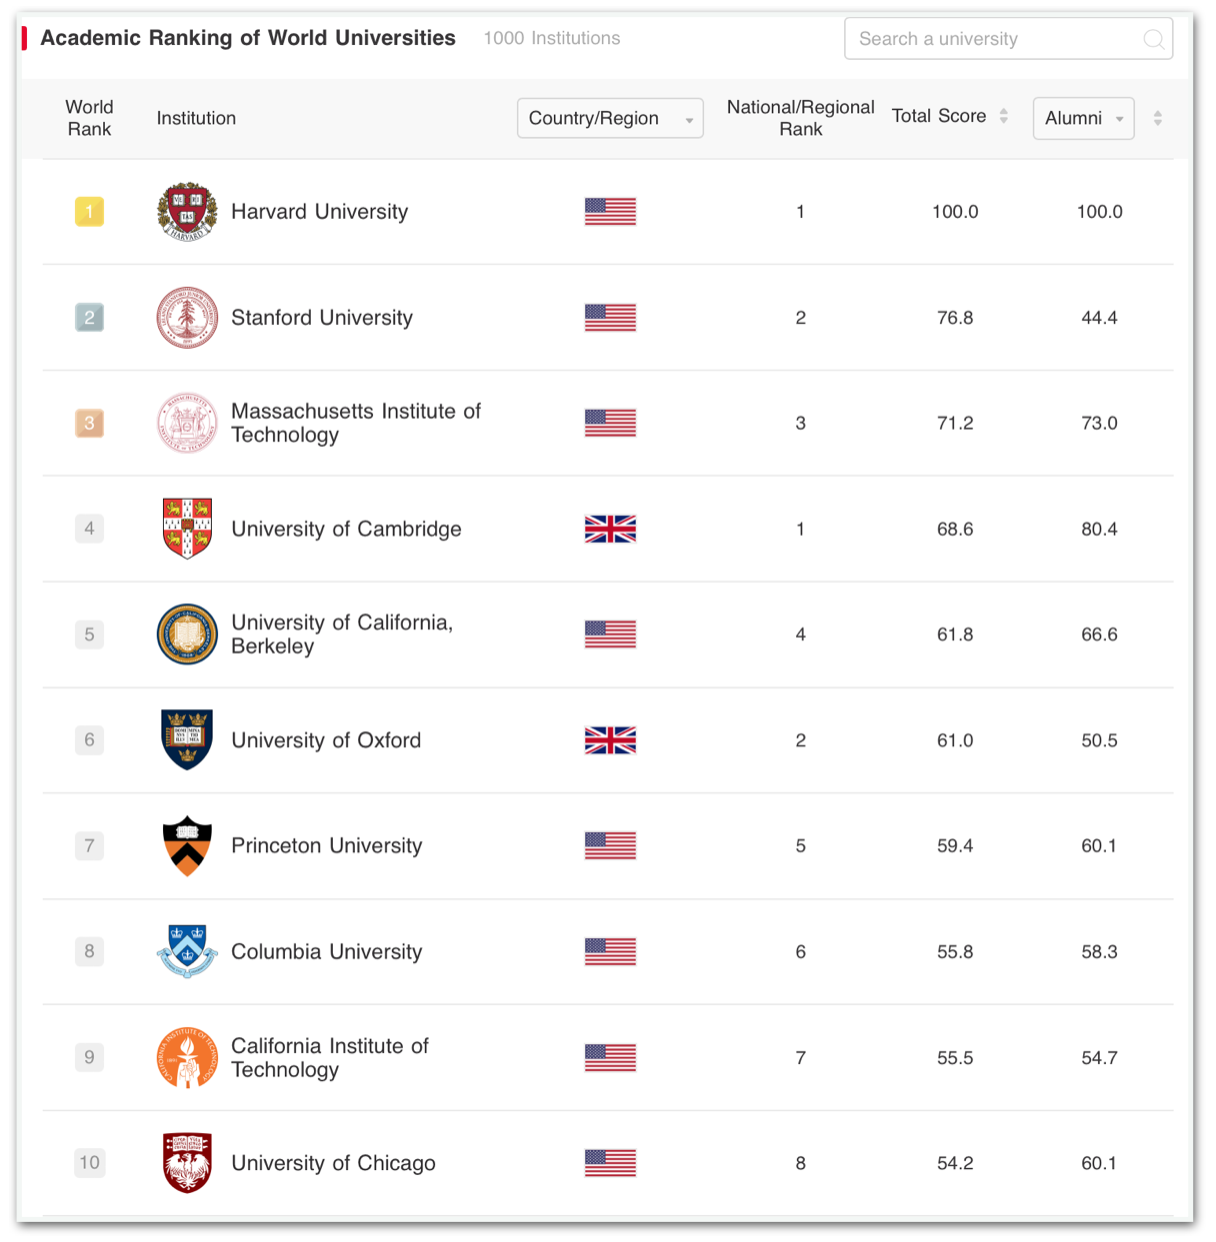Click the United Kingdom flag beside Cambridge
The width and height of the screenshot is (1216, 1242).
(x=610, y=529)
